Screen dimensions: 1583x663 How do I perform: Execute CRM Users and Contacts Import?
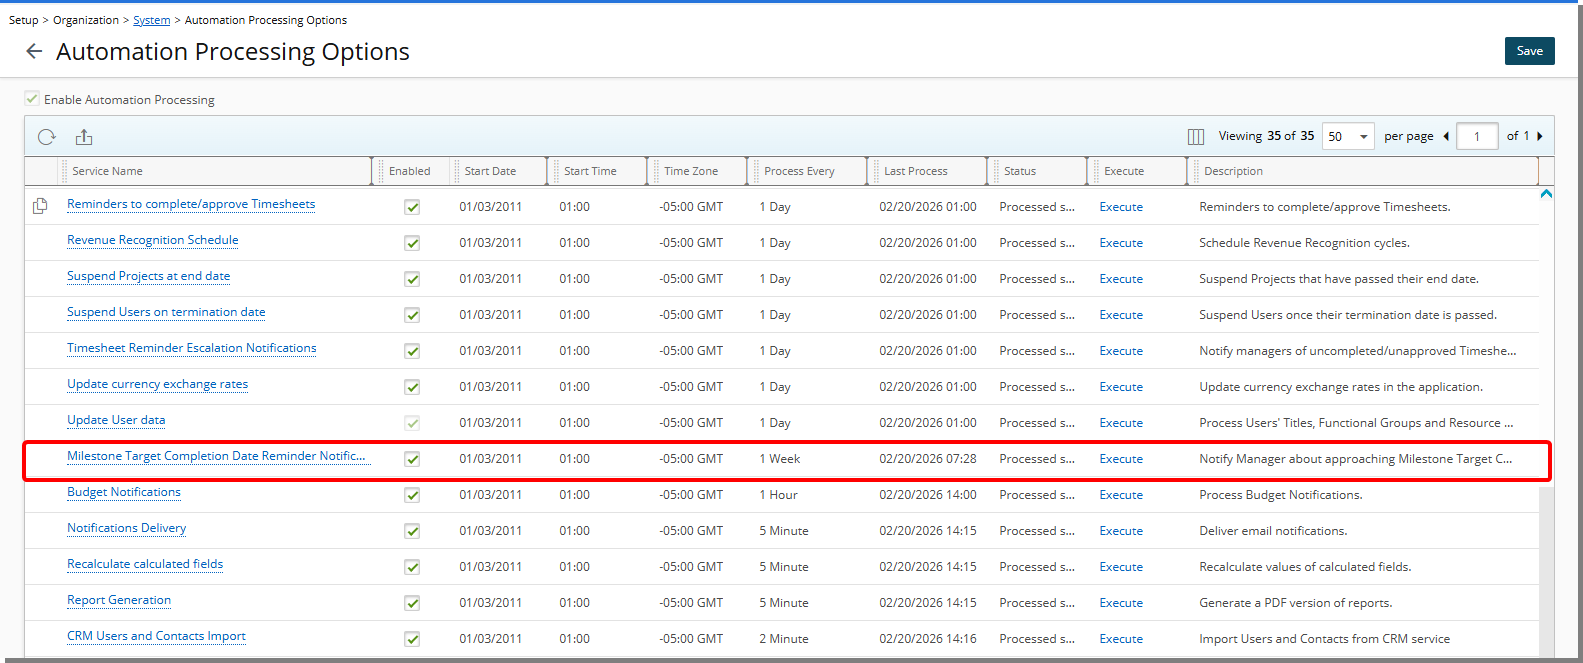(x=1121, y=639)
